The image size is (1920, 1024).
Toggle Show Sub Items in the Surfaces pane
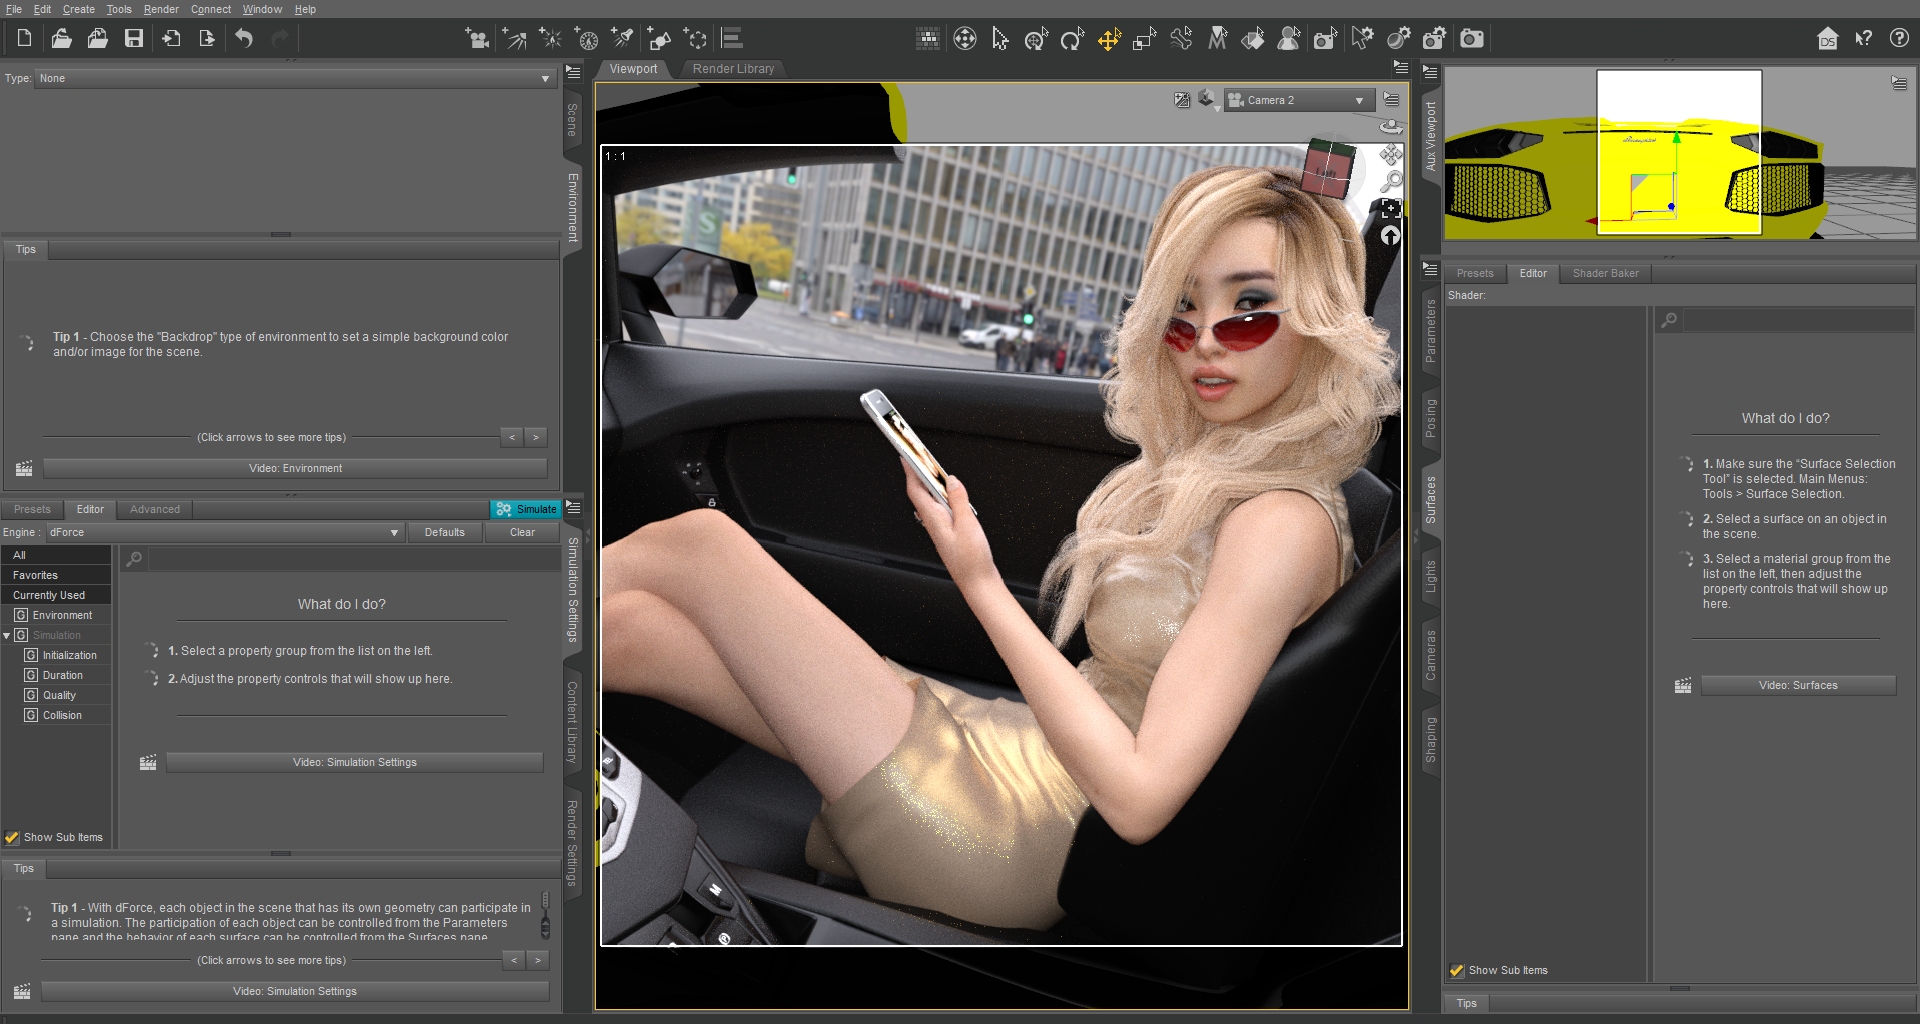coord(1457,971)
